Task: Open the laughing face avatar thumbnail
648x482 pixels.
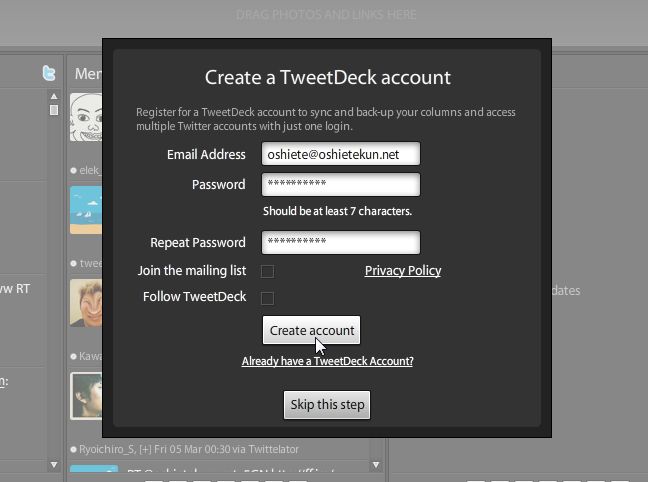Action: point(86,303)
